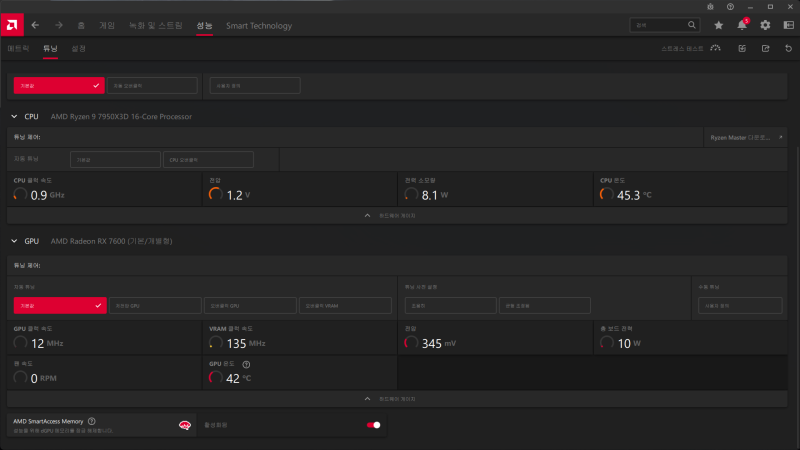Switch to the 메트릭 sub-tab
Viewport: 800px width, 450px height.
coord(18,48)
